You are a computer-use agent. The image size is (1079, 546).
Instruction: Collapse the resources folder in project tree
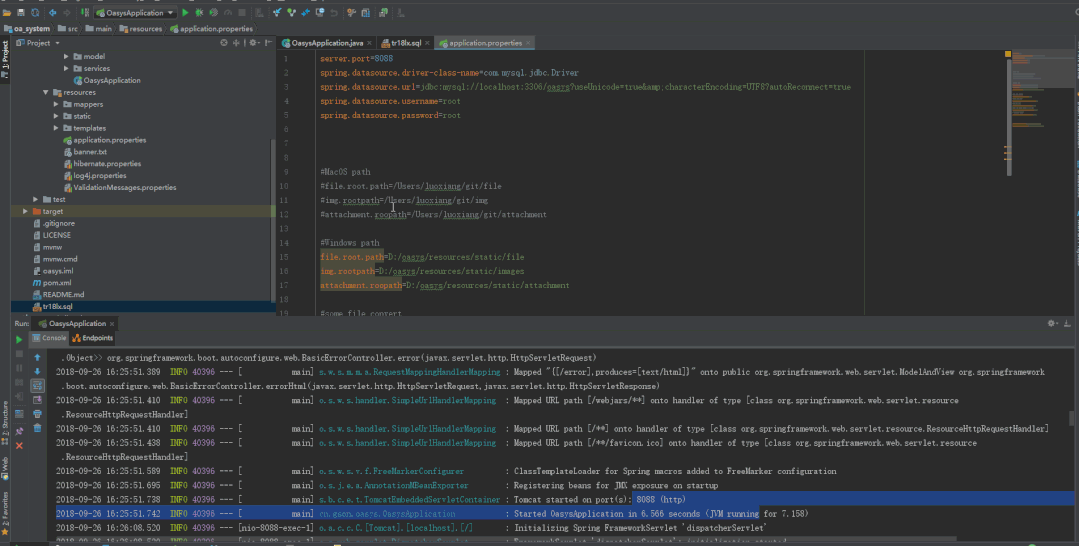[46, 92]
